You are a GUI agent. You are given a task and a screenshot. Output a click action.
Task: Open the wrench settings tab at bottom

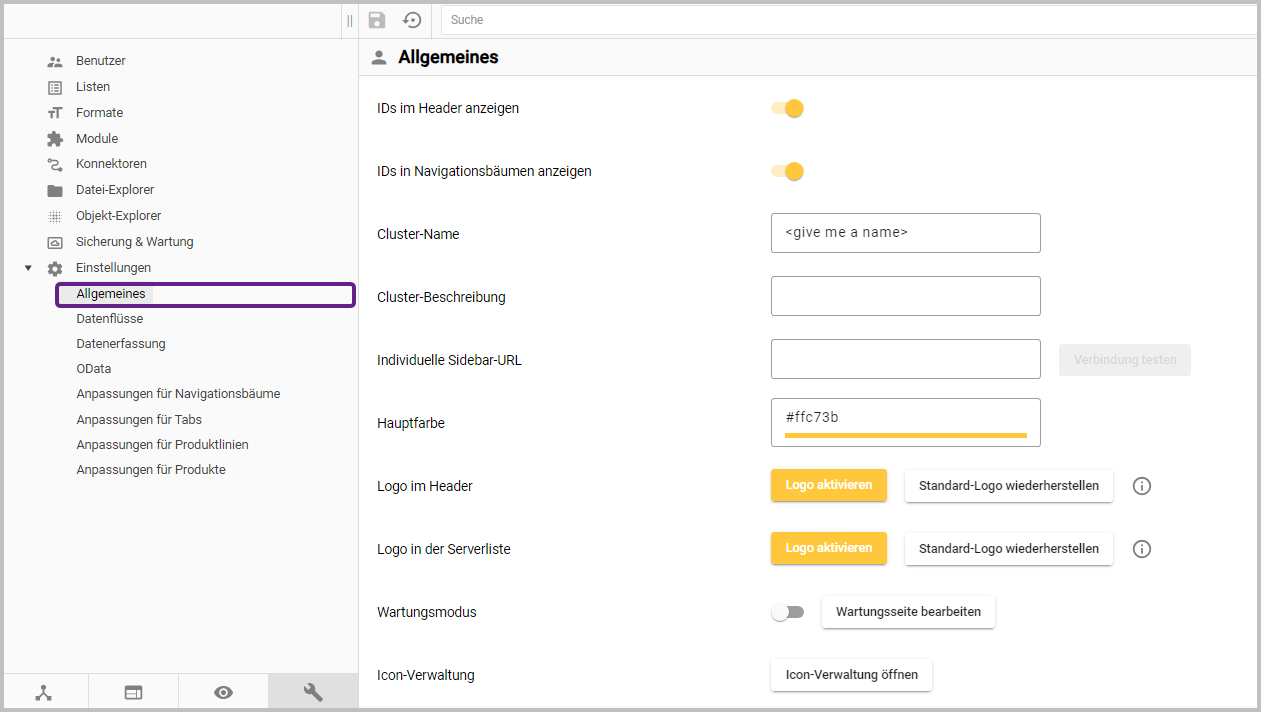[312, 692]
